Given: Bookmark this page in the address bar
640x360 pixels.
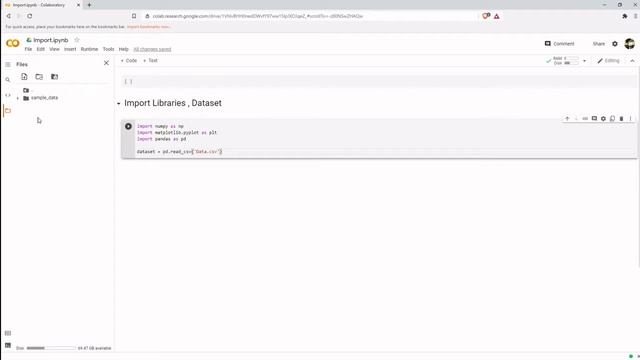Looking at the screenshot, I should (x=134, y=16).
